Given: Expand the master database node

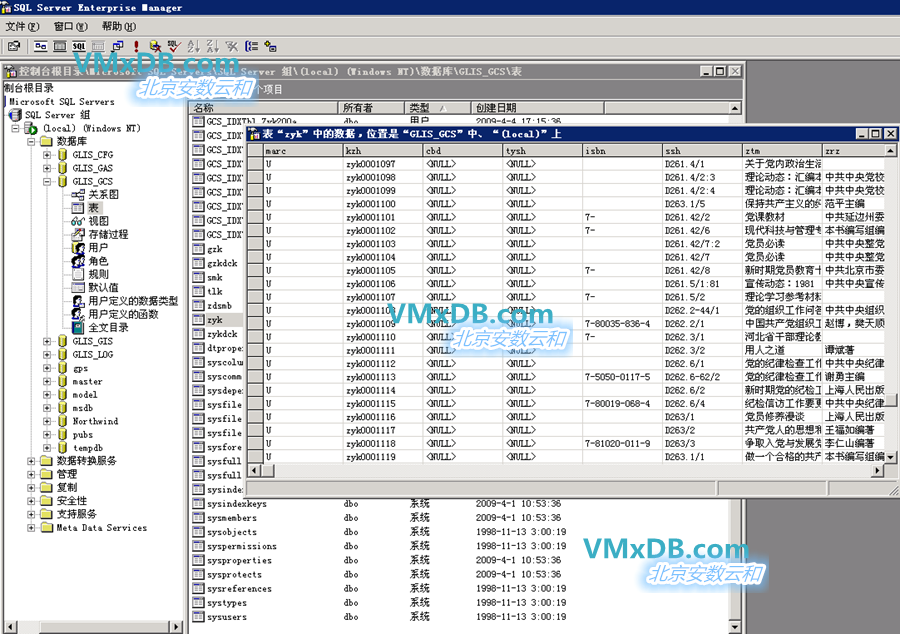Looking at the screenshot, I should (x=47, y=381).
